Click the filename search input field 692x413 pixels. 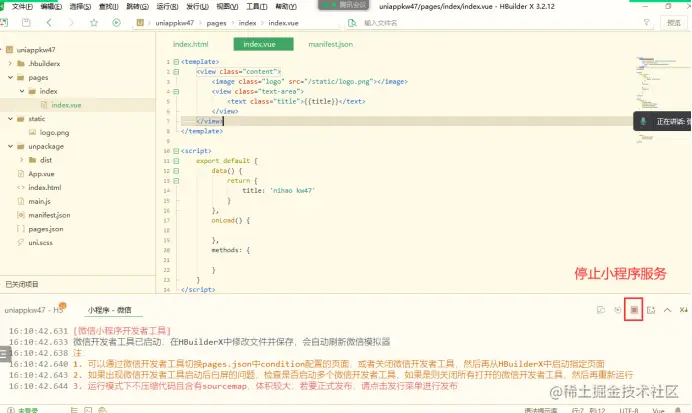[x=499, y=23]
